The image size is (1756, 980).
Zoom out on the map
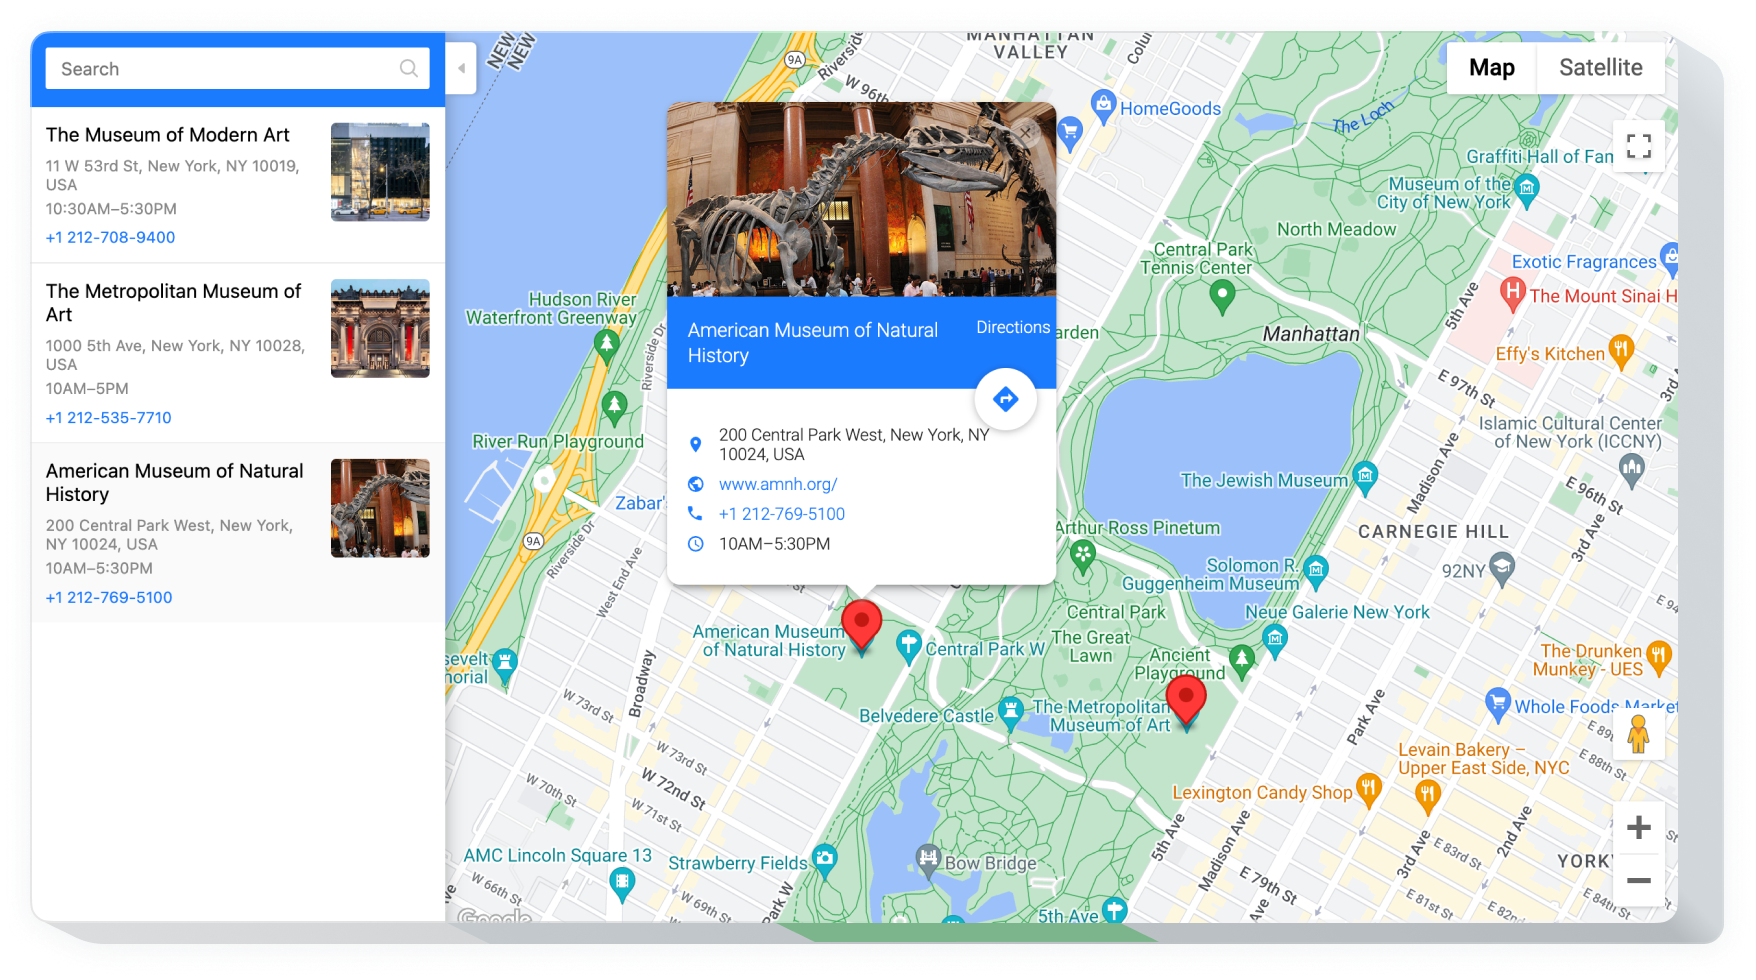[x=1638, y=880]
